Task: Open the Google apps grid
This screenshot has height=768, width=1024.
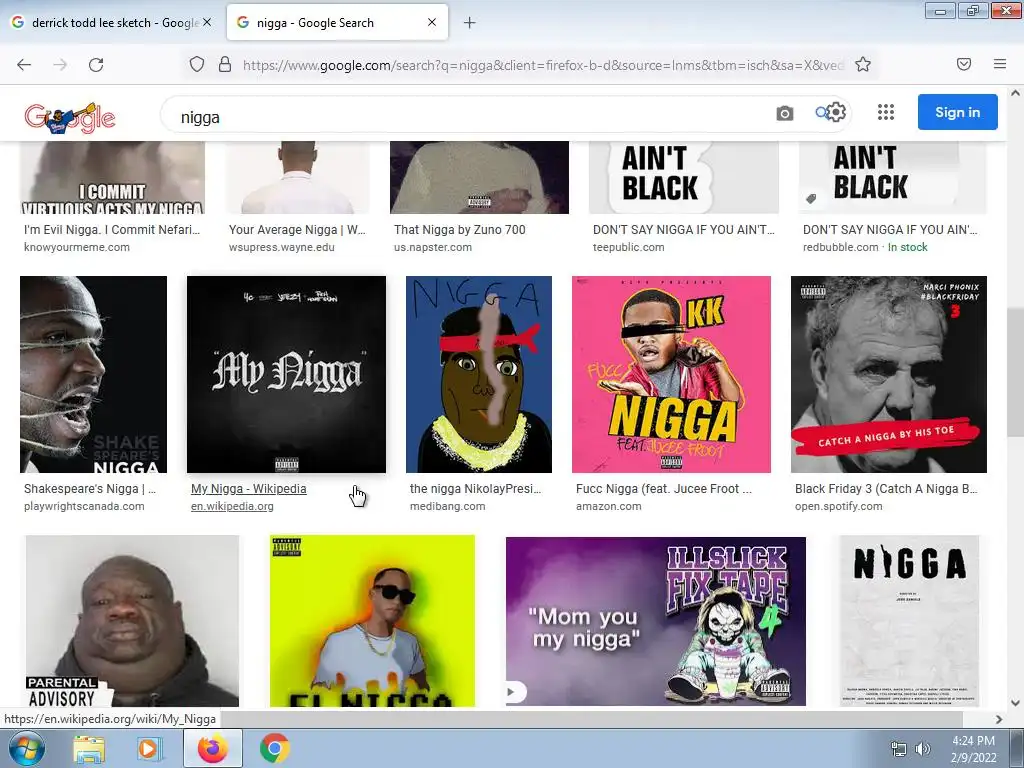Action: [x=886, y=112]
